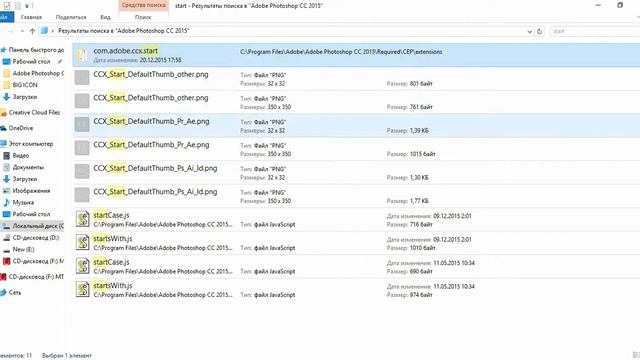This screenshot has width=640, height=360.
Task: Select Рабочий стол under Этот компьютер
Action: point(31,214)
